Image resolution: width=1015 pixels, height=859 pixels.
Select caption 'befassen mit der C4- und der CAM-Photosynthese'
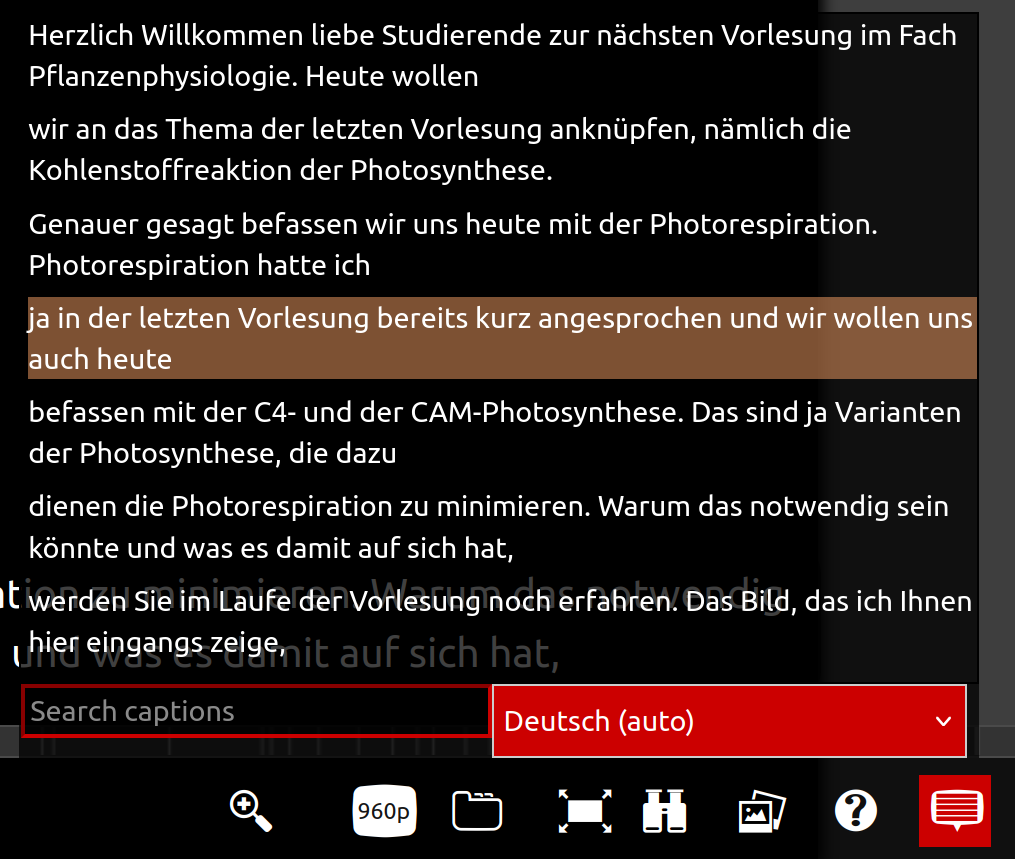pyautogui.click(x=495, y=432)
